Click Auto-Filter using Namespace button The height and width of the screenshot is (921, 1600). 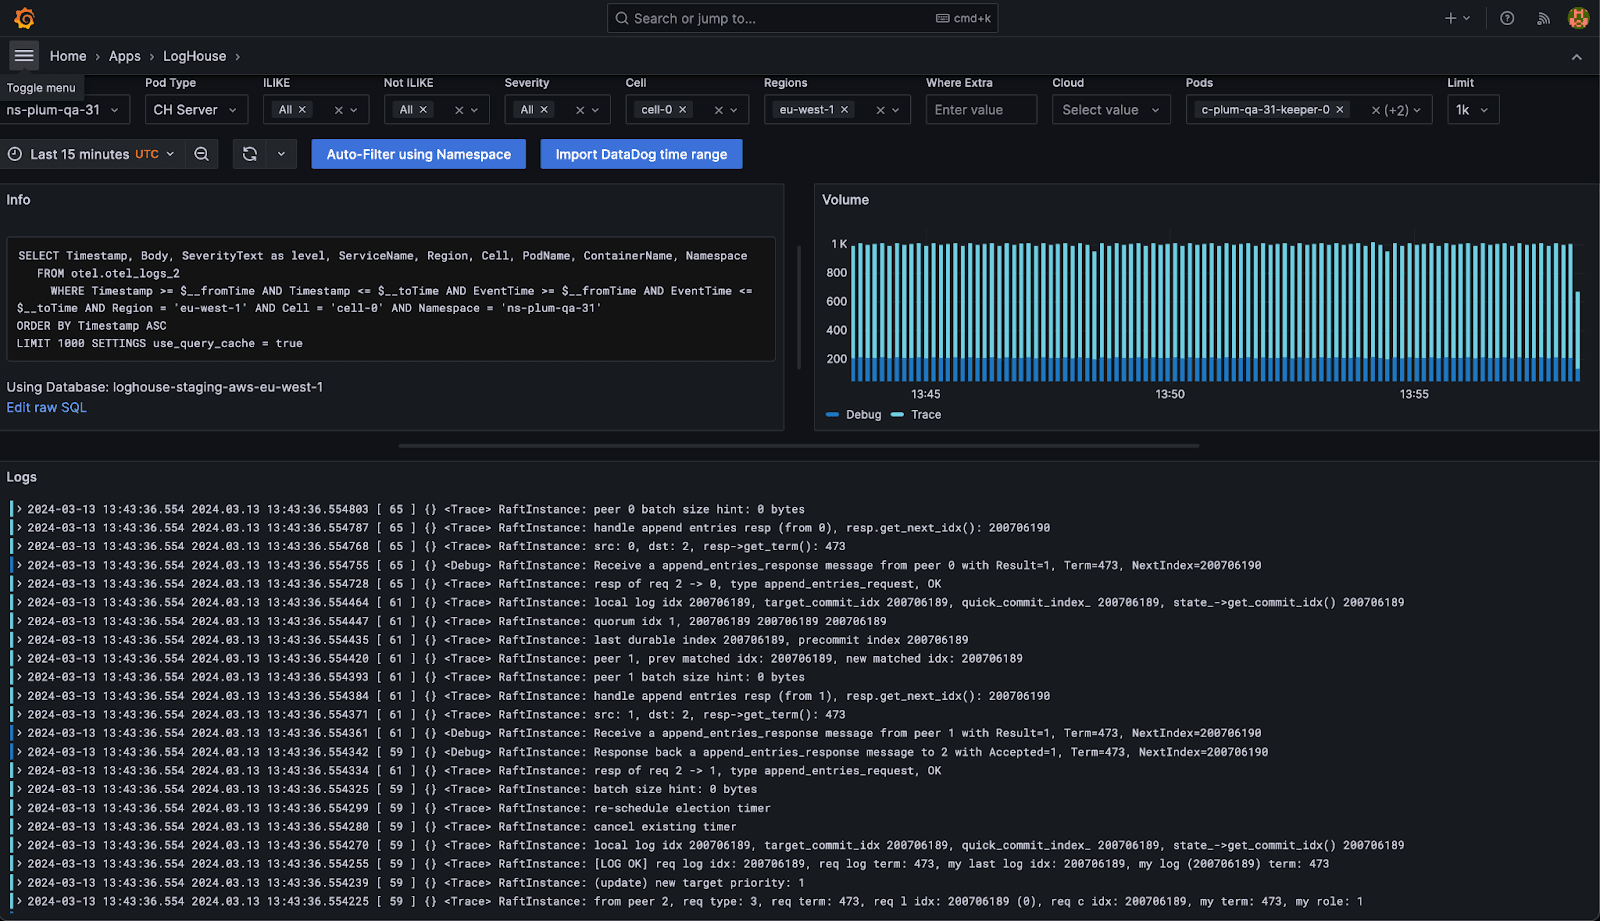tap(418, 154)
